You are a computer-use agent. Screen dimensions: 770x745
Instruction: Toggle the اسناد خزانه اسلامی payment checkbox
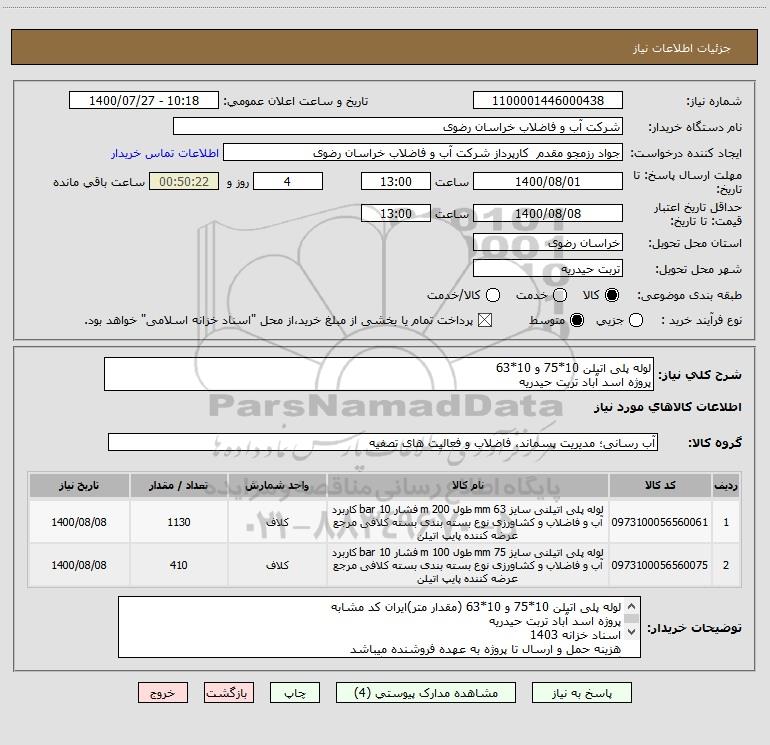pyautogui.click(x=485, y=320)
